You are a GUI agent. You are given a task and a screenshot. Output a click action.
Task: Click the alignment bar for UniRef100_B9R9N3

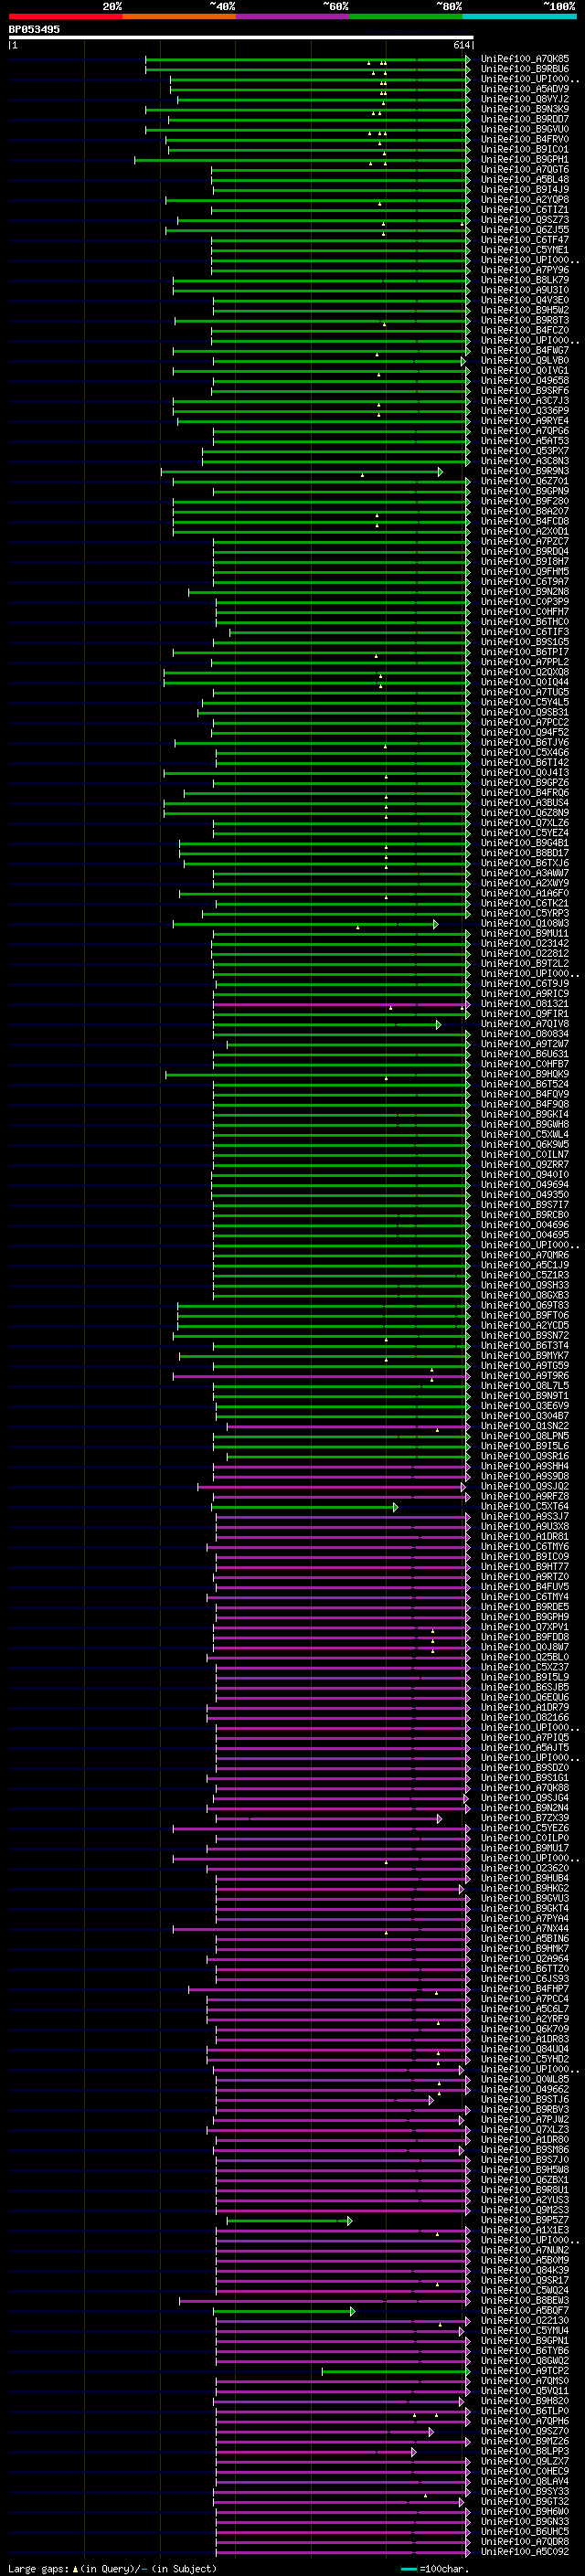pyautogui.click(x=301, y=471)
